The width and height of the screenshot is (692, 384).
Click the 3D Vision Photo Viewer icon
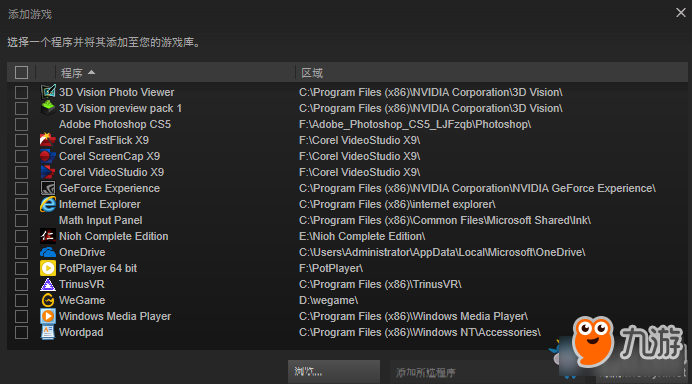click(x=48, y=92)
